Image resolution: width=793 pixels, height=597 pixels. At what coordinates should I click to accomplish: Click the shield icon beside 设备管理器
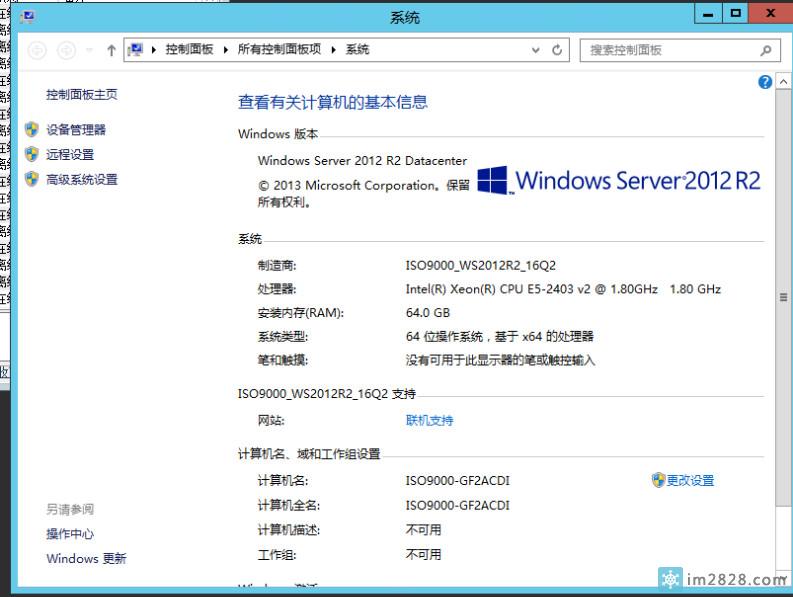pyautogui.click(x=32, y=129)
